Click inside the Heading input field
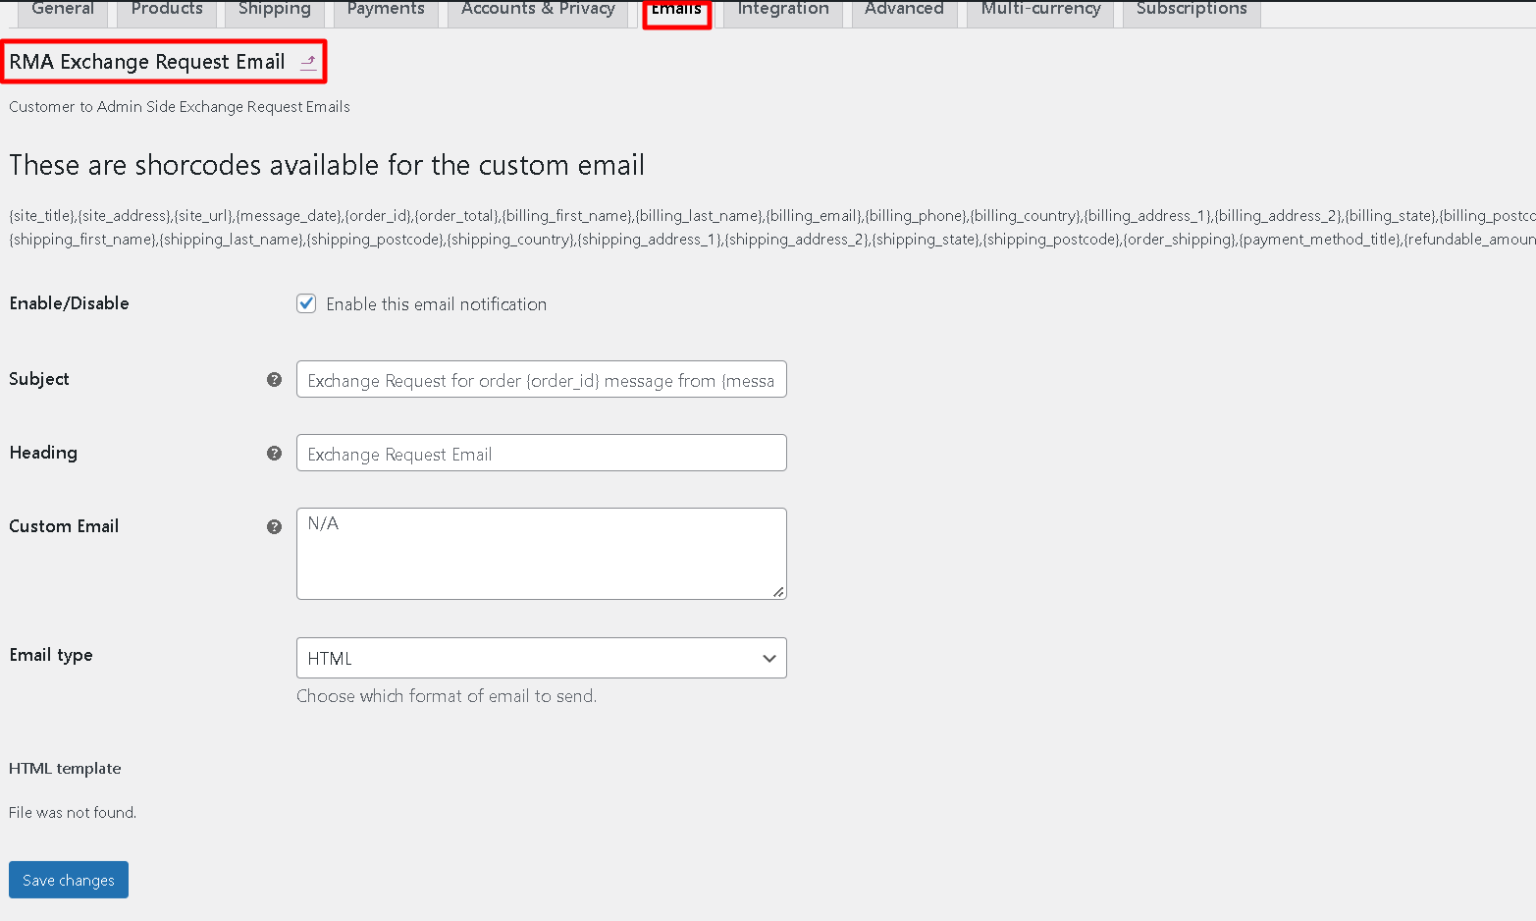Viewport: 1536px width, 921px height. click(540, 453)
